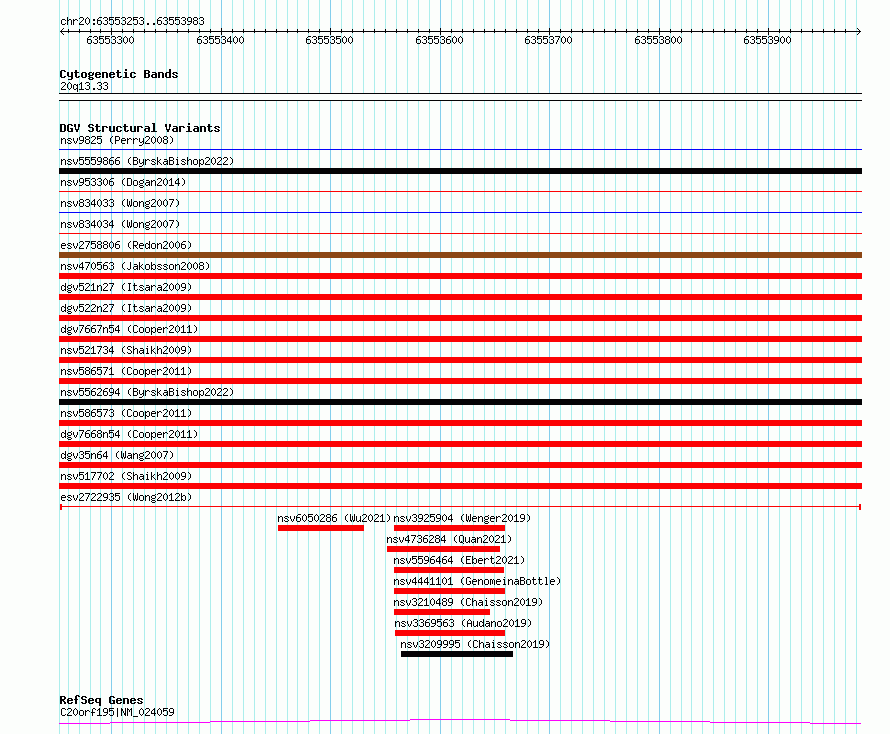Click the RefSeq Genes track title

click(x=101, y=700)
